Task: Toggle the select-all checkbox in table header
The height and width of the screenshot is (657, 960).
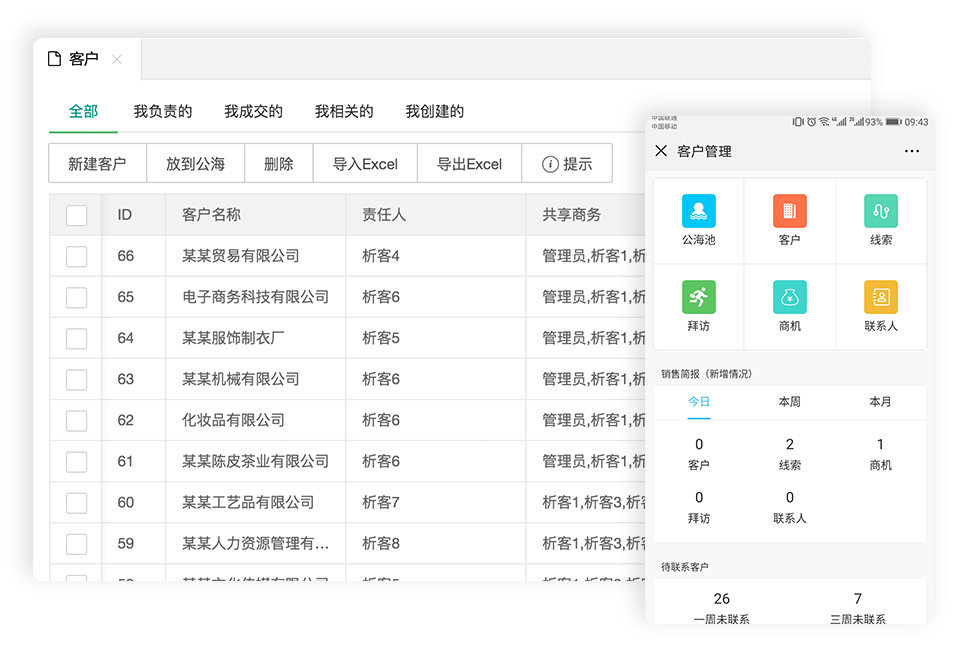Action: [x=76, y=215]
